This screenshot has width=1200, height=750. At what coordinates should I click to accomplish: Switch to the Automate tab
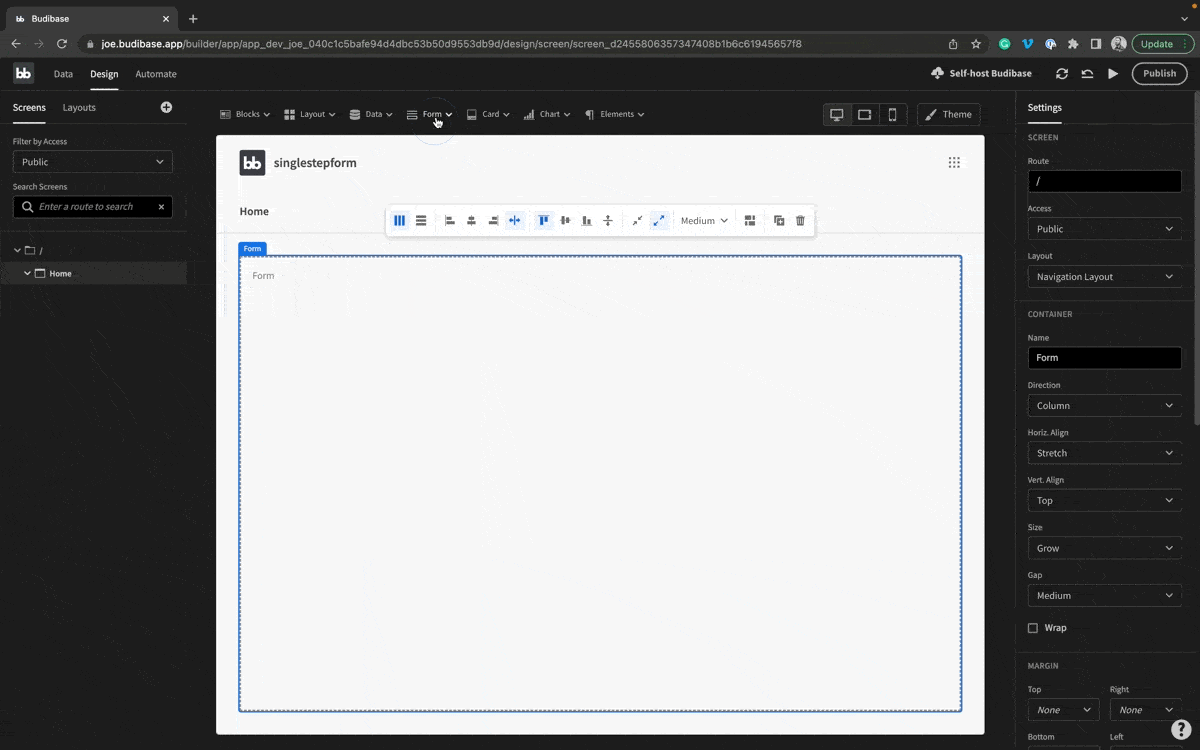[x=156, y=74]
